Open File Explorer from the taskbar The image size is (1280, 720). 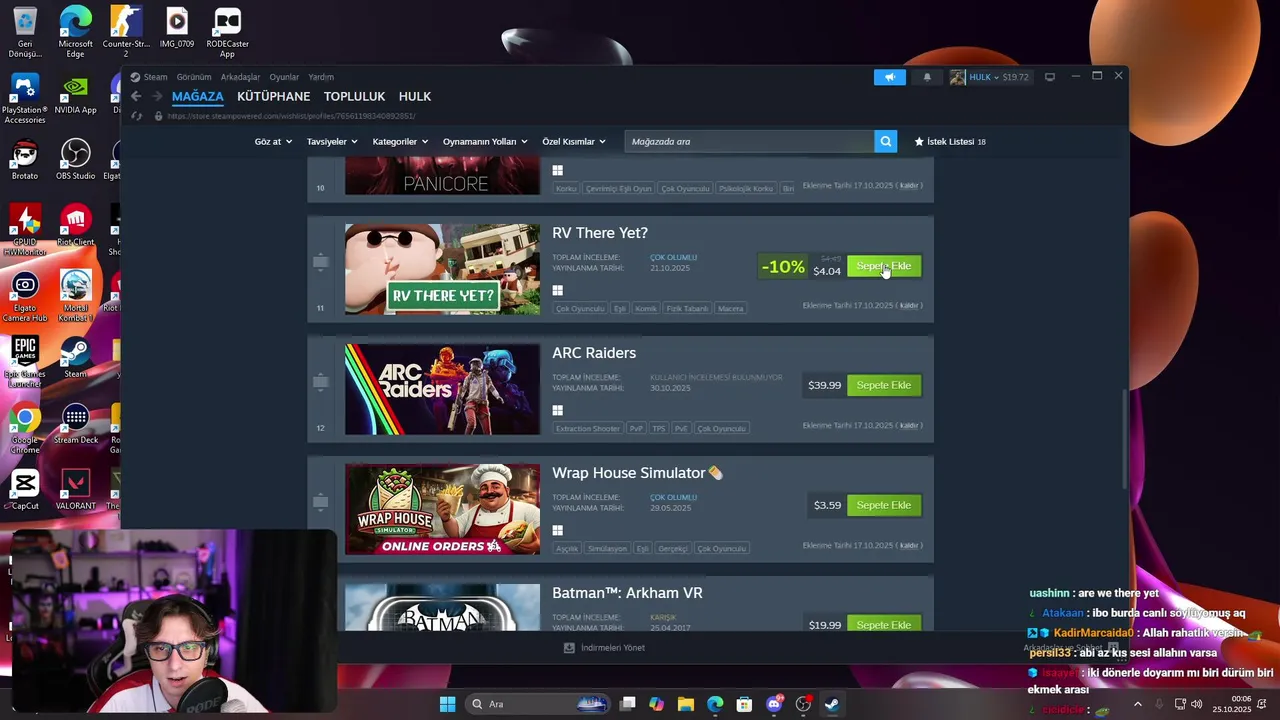click(686, 704)
